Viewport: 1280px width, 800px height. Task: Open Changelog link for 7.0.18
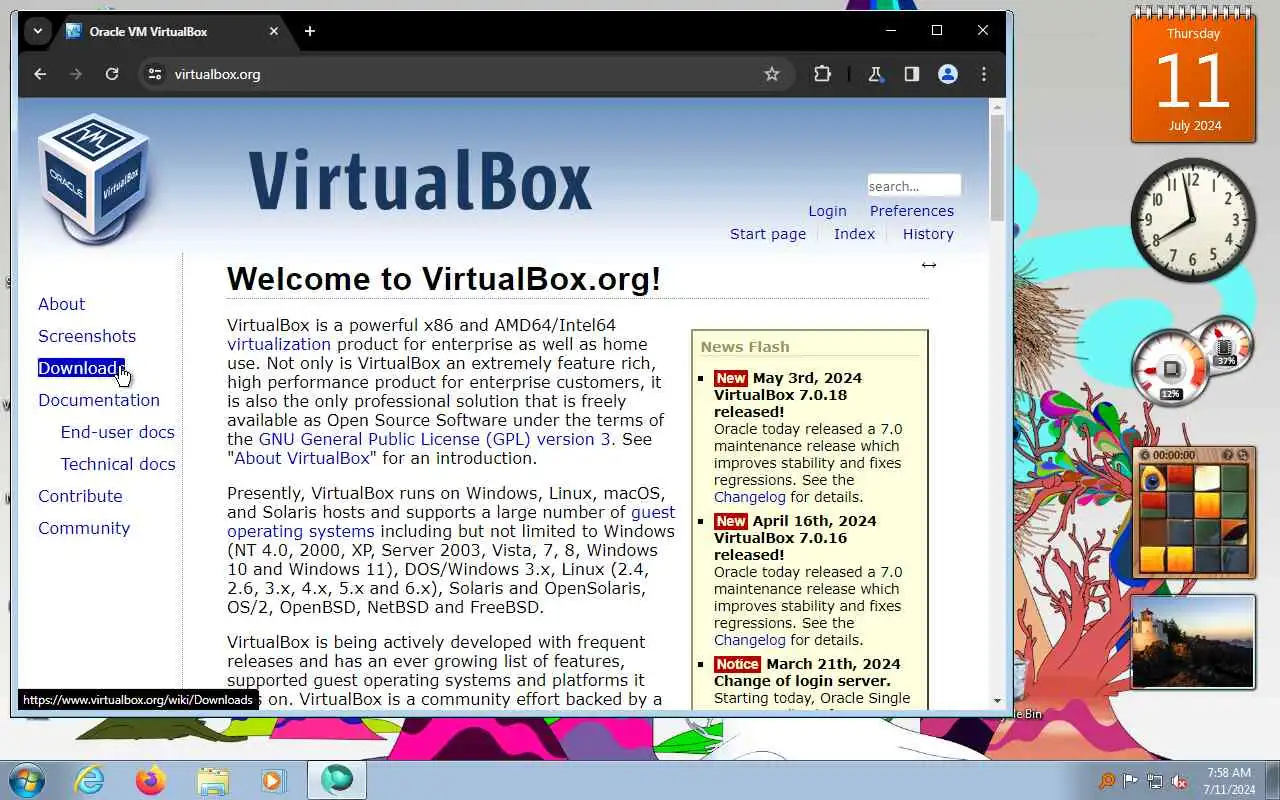(750, 497)
